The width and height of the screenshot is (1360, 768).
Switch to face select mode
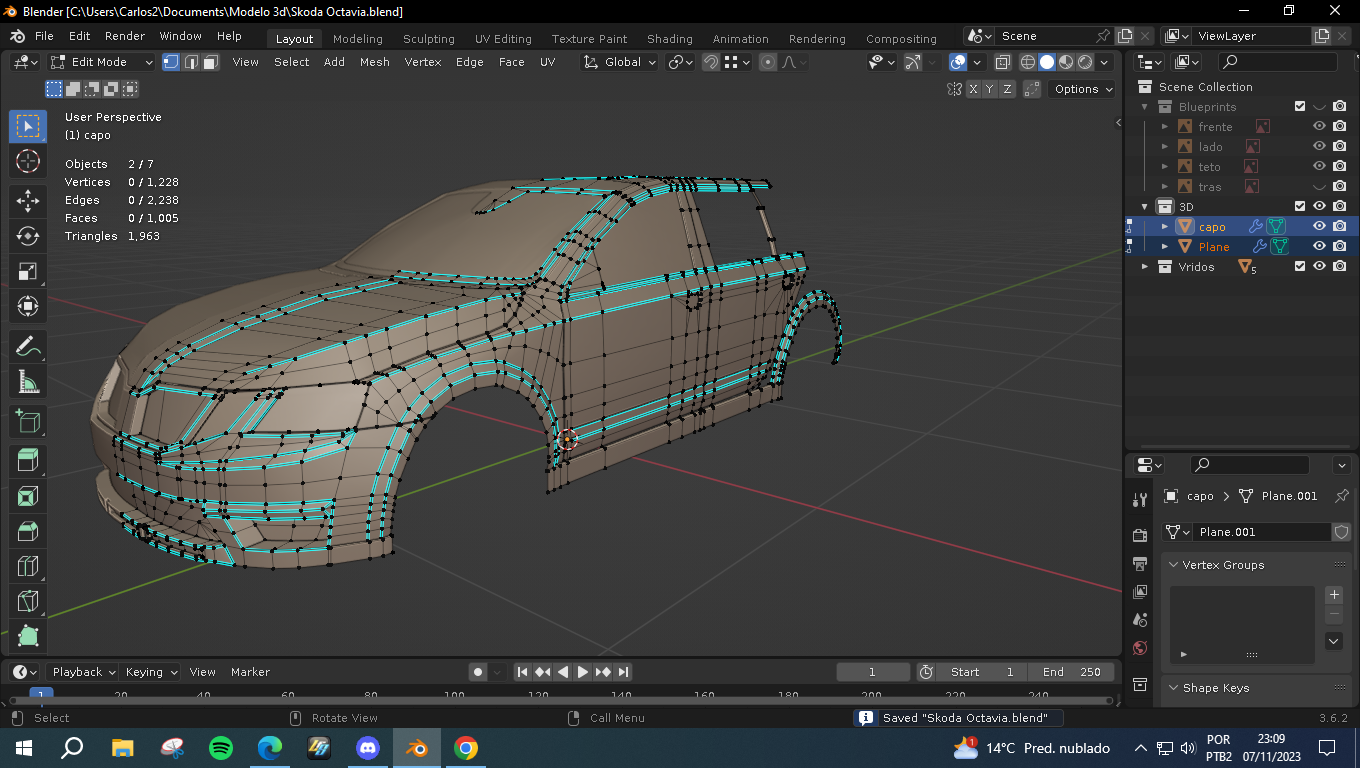pos(211,62)
